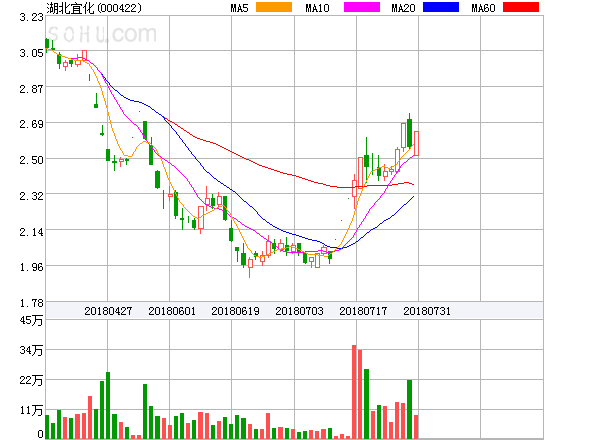Click the blue MA20 legend swatch
This screenshot has height=440, width=600.
(441, 7)
